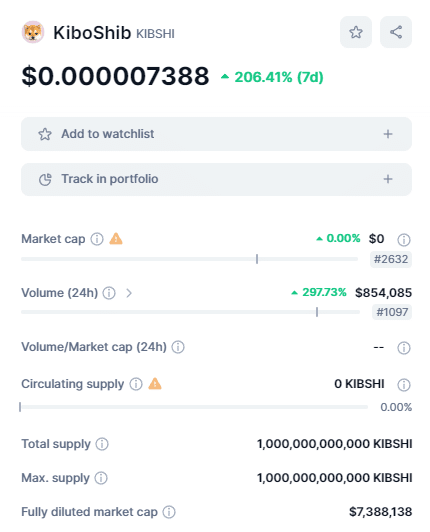The image size is (430, 532).
Task: Expand Volume (24h) chevron arrow
Action: [x=129, y=293]
